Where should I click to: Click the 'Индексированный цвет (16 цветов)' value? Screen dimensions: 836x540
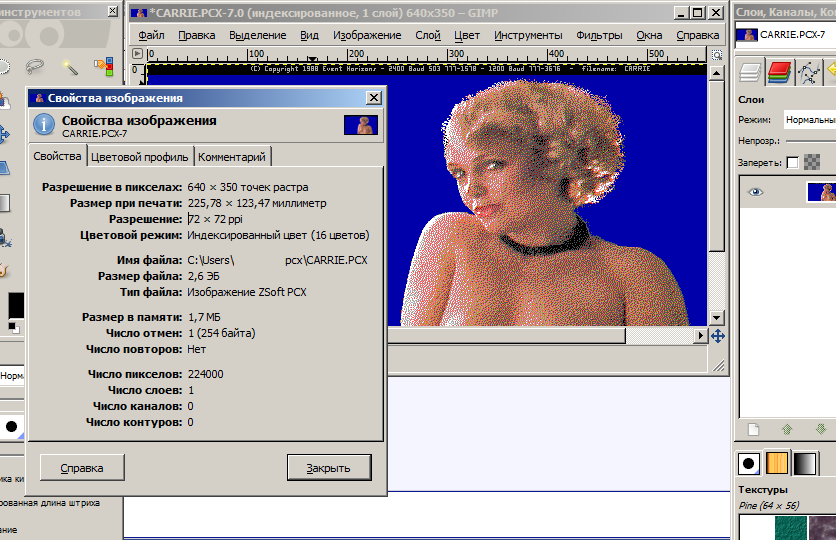pyautogui.click(x=278, y=235)
